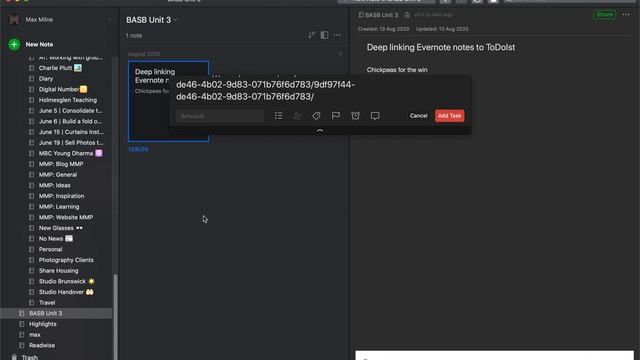Click the note title Deep linking Evernote notes
Screen dimensions: 640x360
pos(441,47)
